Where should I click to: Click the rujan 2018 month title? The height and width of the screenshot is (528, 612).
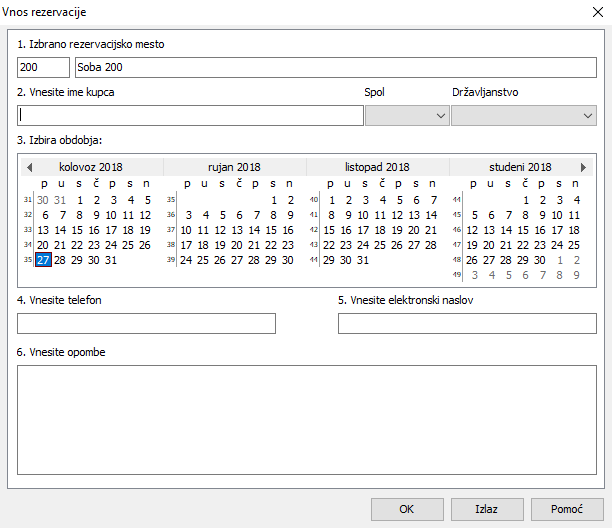click(x=234, y=167)
